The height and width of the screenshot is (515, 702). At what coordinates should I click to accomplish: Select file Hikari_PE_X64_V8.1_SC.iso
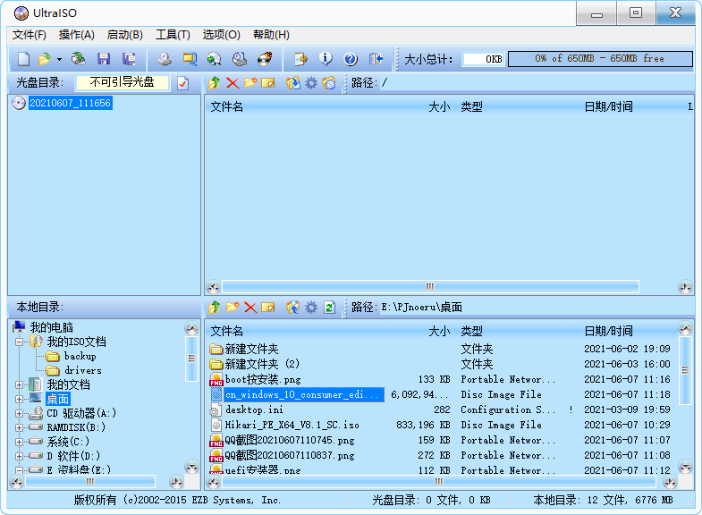tap(292, 425)
